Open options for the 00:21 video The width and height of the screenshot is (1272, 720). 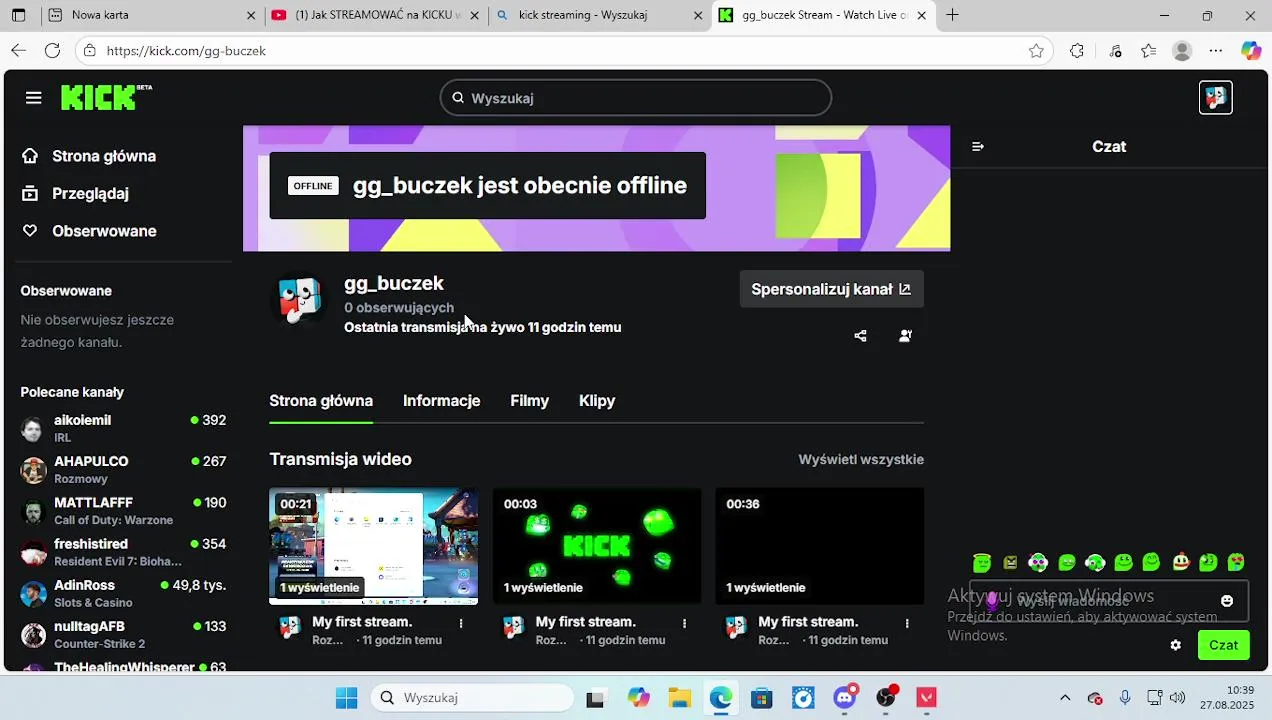[x=461, y=623]
